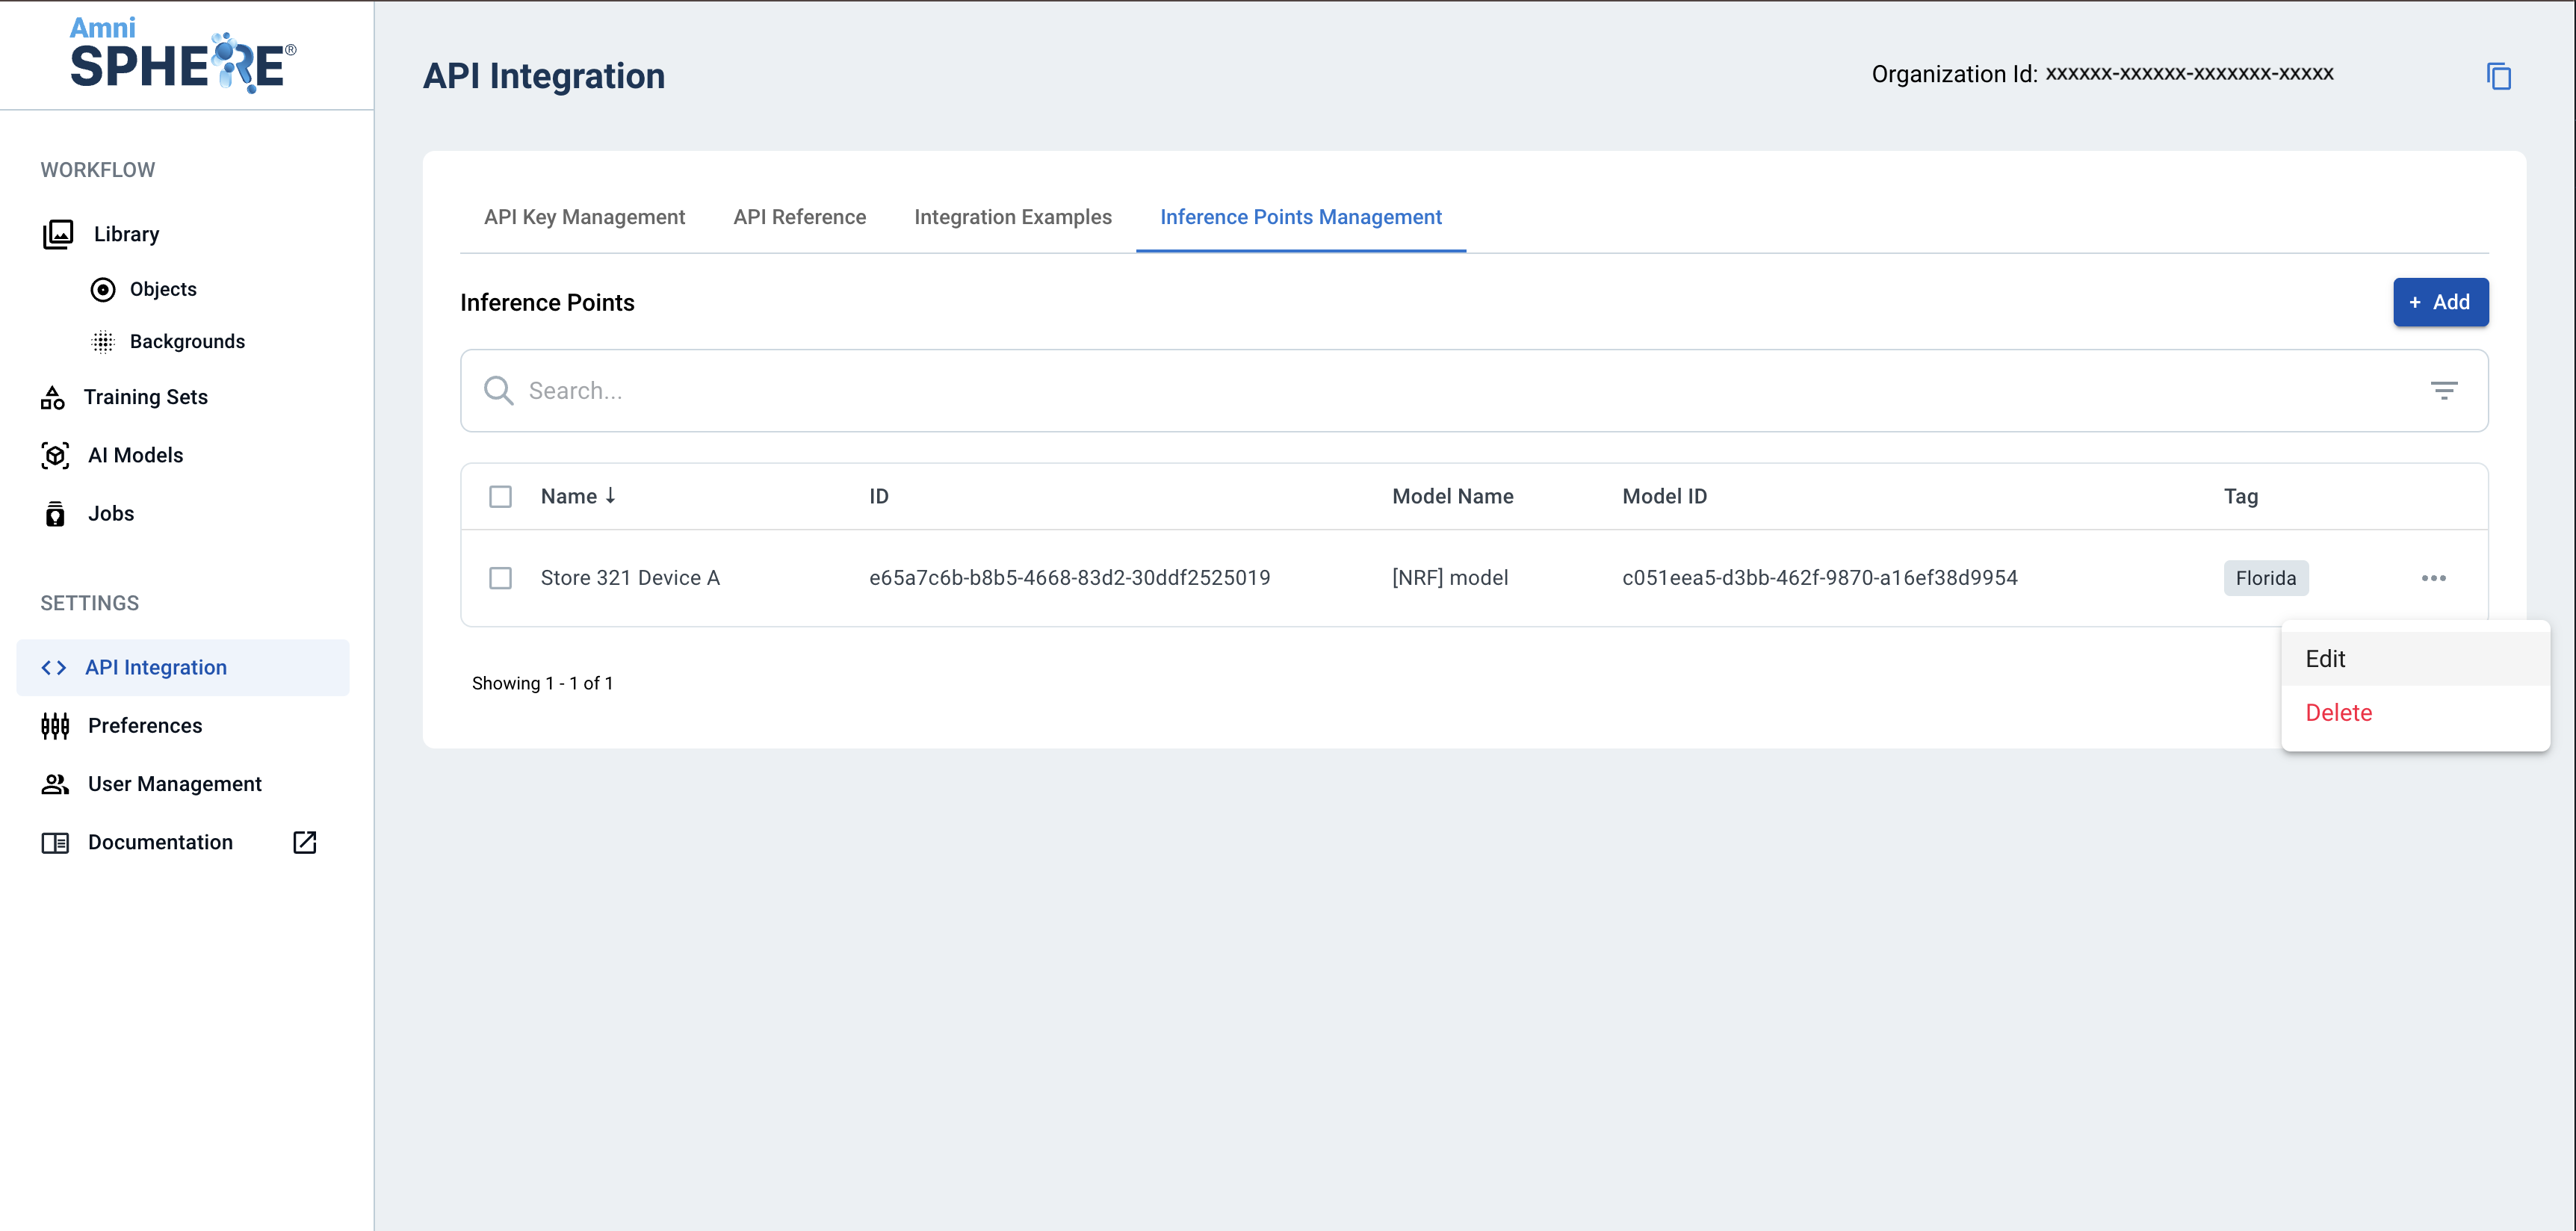The width and height of the screenshot is (2576, 1231).
Task: Copy the Organization Id with copy icon
Action: coord(2498,76)
